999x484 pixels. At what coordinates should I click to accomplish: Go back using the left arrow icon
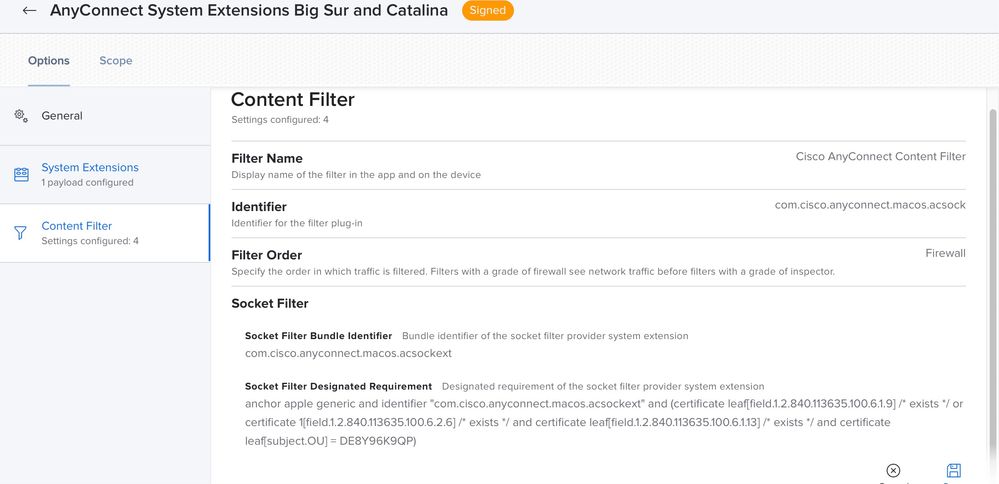coord(29,11)
